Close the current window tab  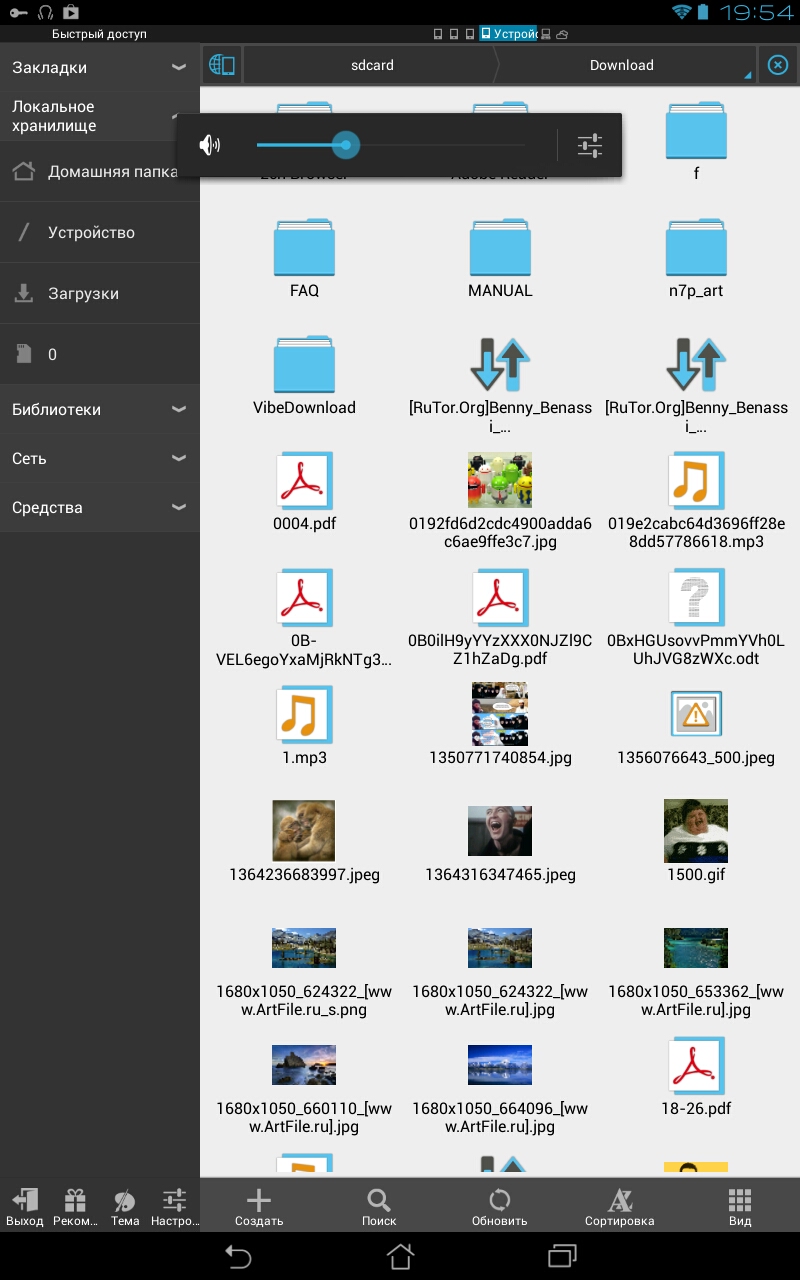(x=777, y=65)
